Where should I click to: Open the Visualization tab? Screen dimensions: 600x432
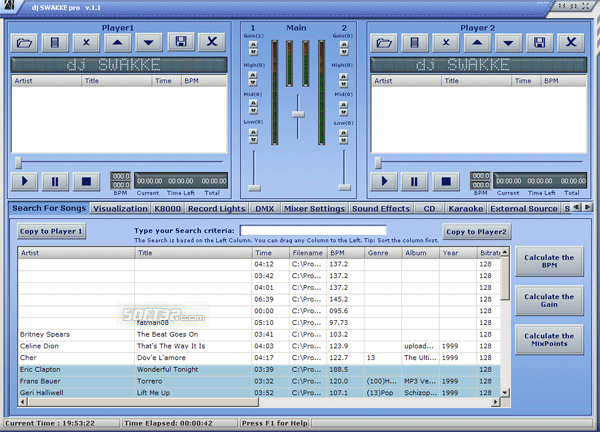point(120,209)
